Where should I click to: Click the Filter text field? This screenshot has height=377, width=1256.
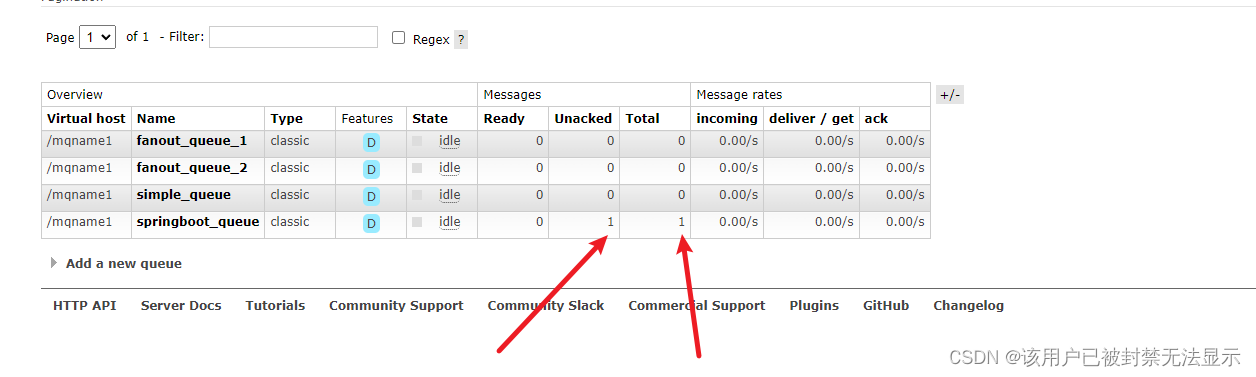(293, 37)
